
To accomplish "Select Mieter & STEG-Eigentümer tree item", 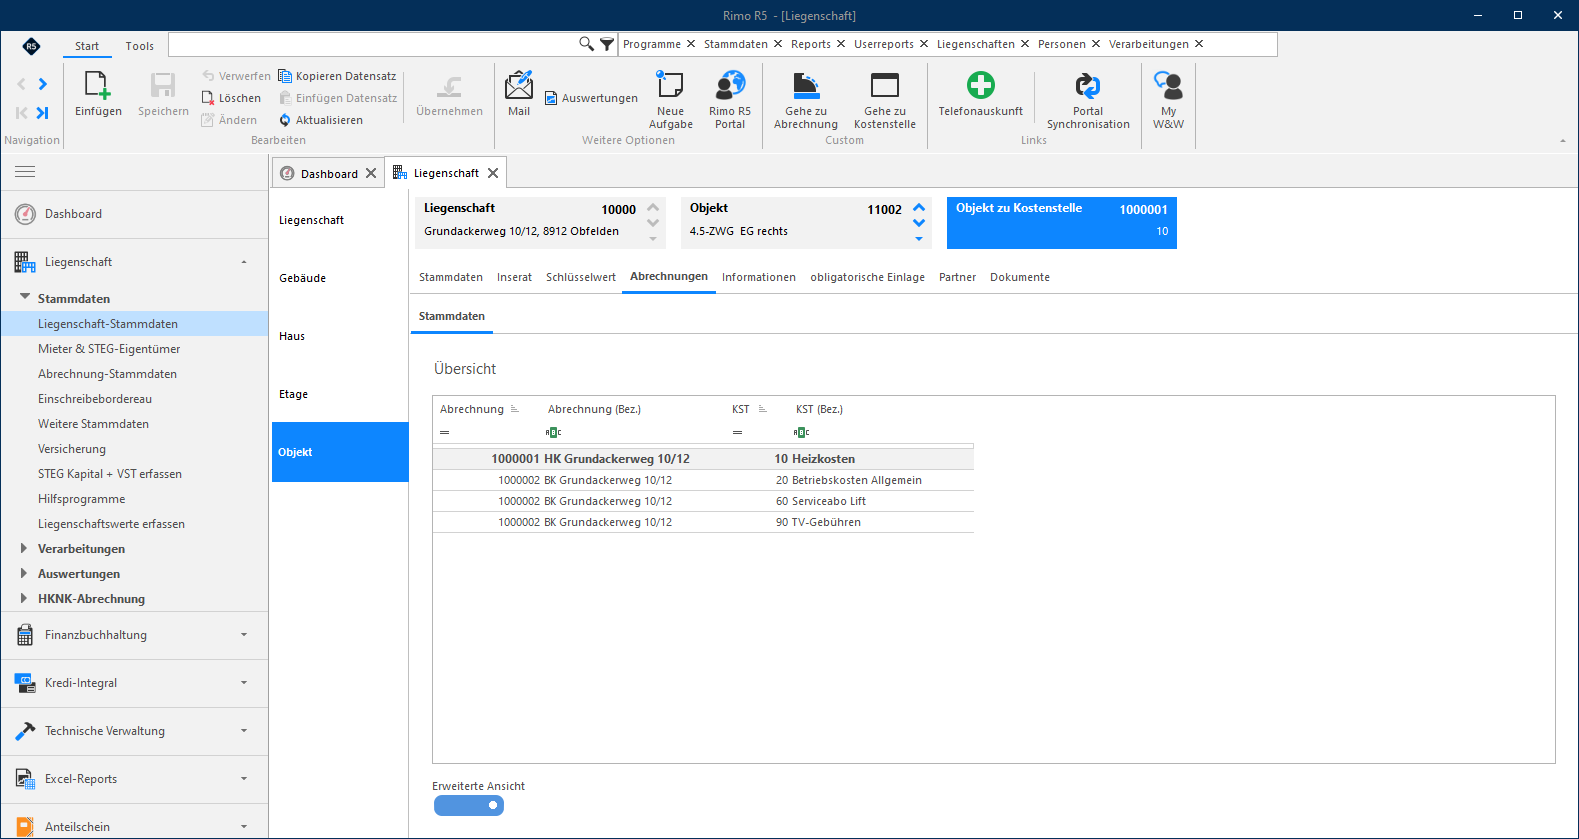I will (x=109, y=349).
